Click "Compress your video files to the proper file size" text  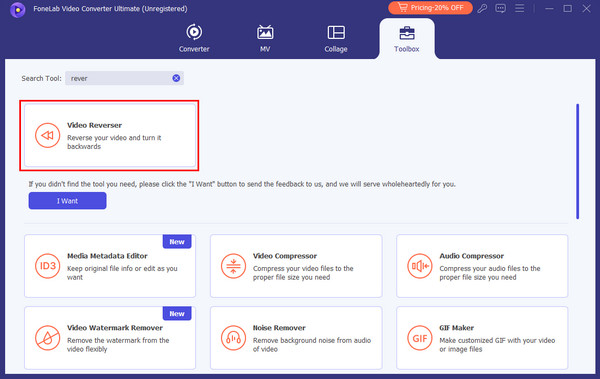pos(303,273)
